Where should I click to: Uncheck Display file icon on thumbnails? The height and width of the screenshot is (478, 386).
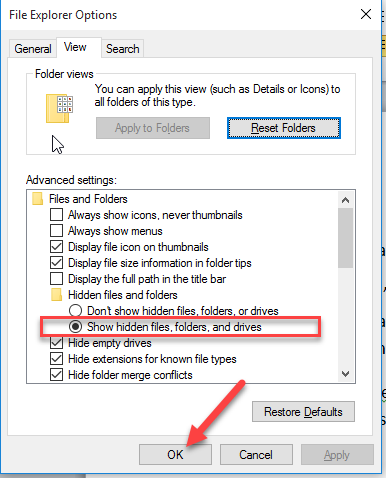click(x=56, y=247)
